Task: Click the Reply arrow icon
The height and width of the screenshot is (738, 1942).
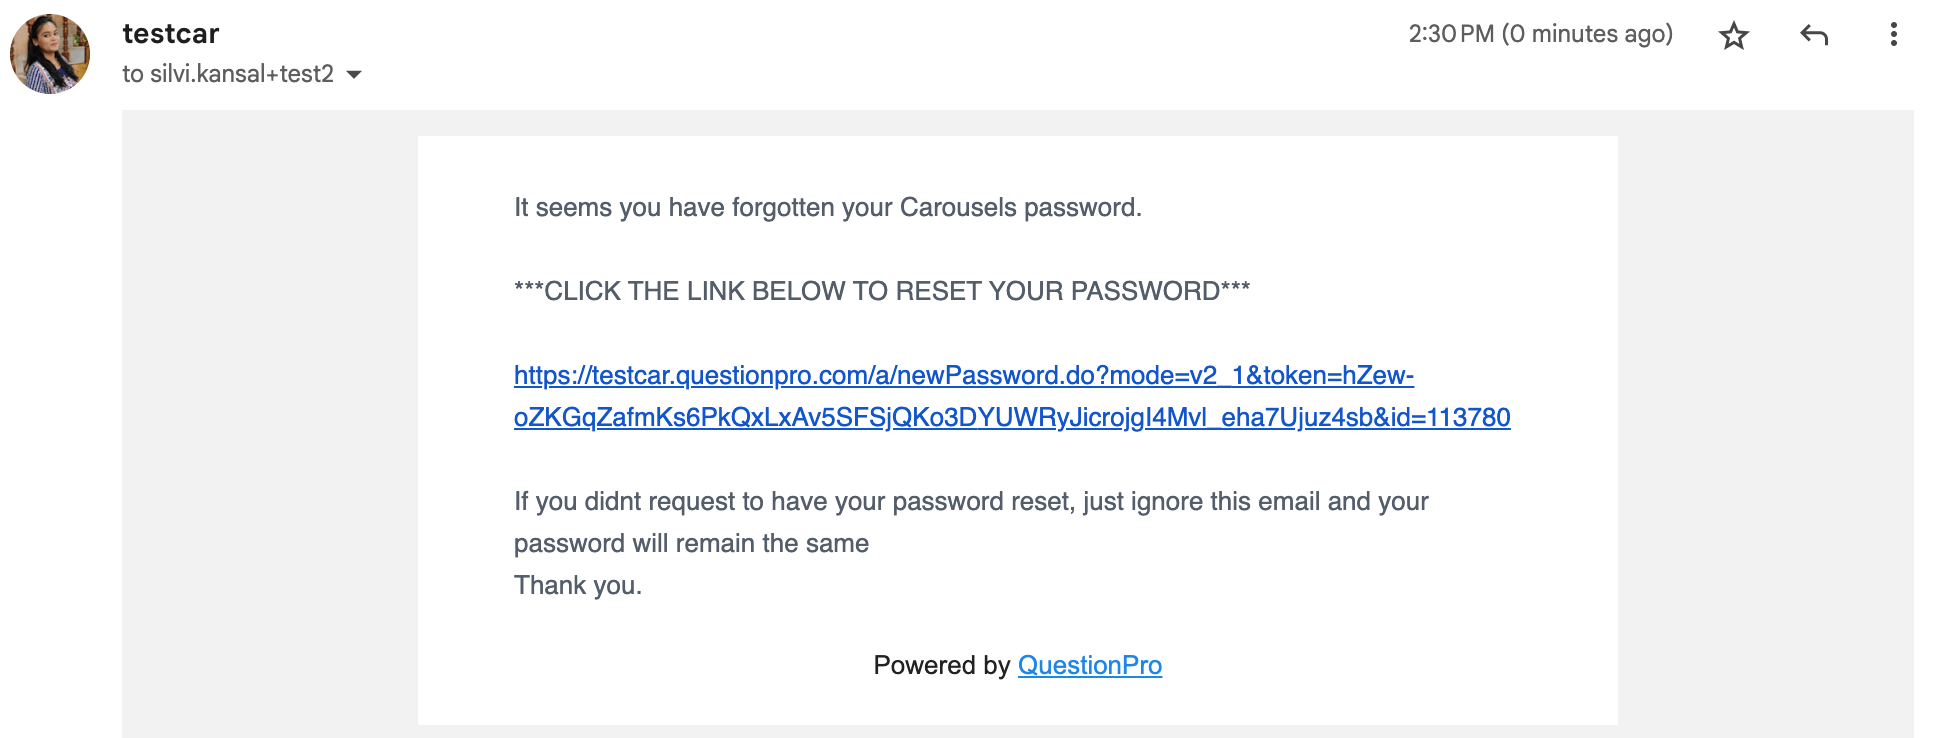Action: coord(1814,36)
